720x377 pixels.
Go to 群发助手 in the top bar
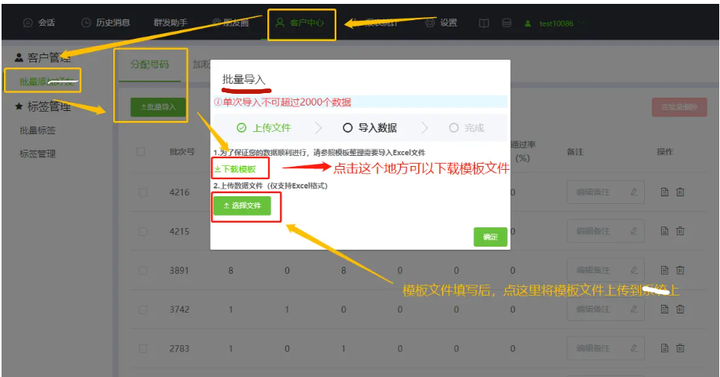tap(170, 23)
